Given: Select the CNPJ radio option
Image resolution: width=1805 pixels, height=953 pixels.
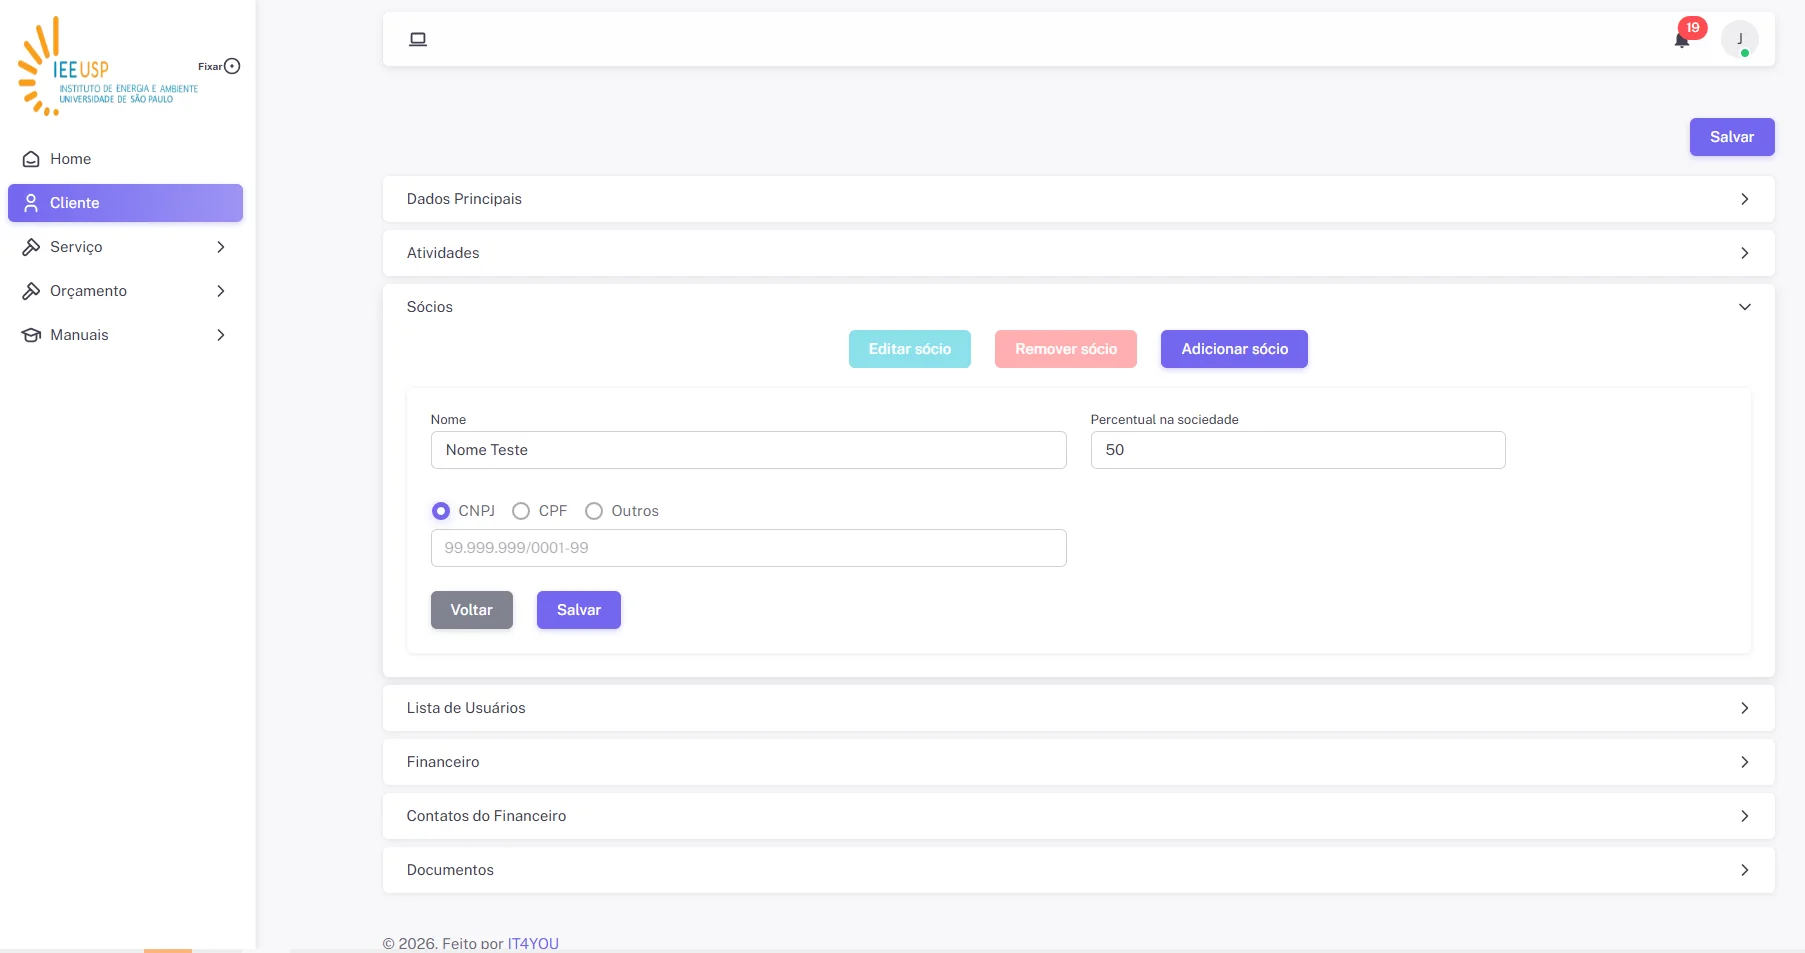Looking at the screenshot, I should 441,511.
